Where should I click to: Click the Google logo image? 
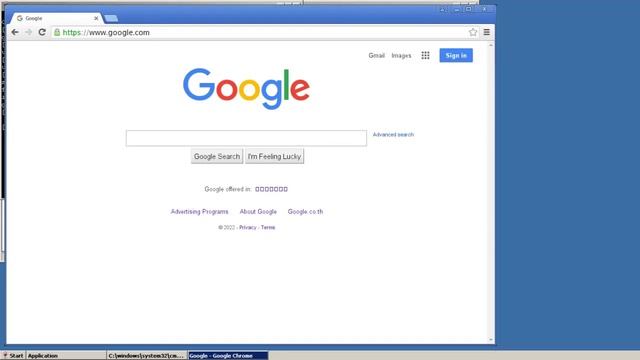point(247,89)
